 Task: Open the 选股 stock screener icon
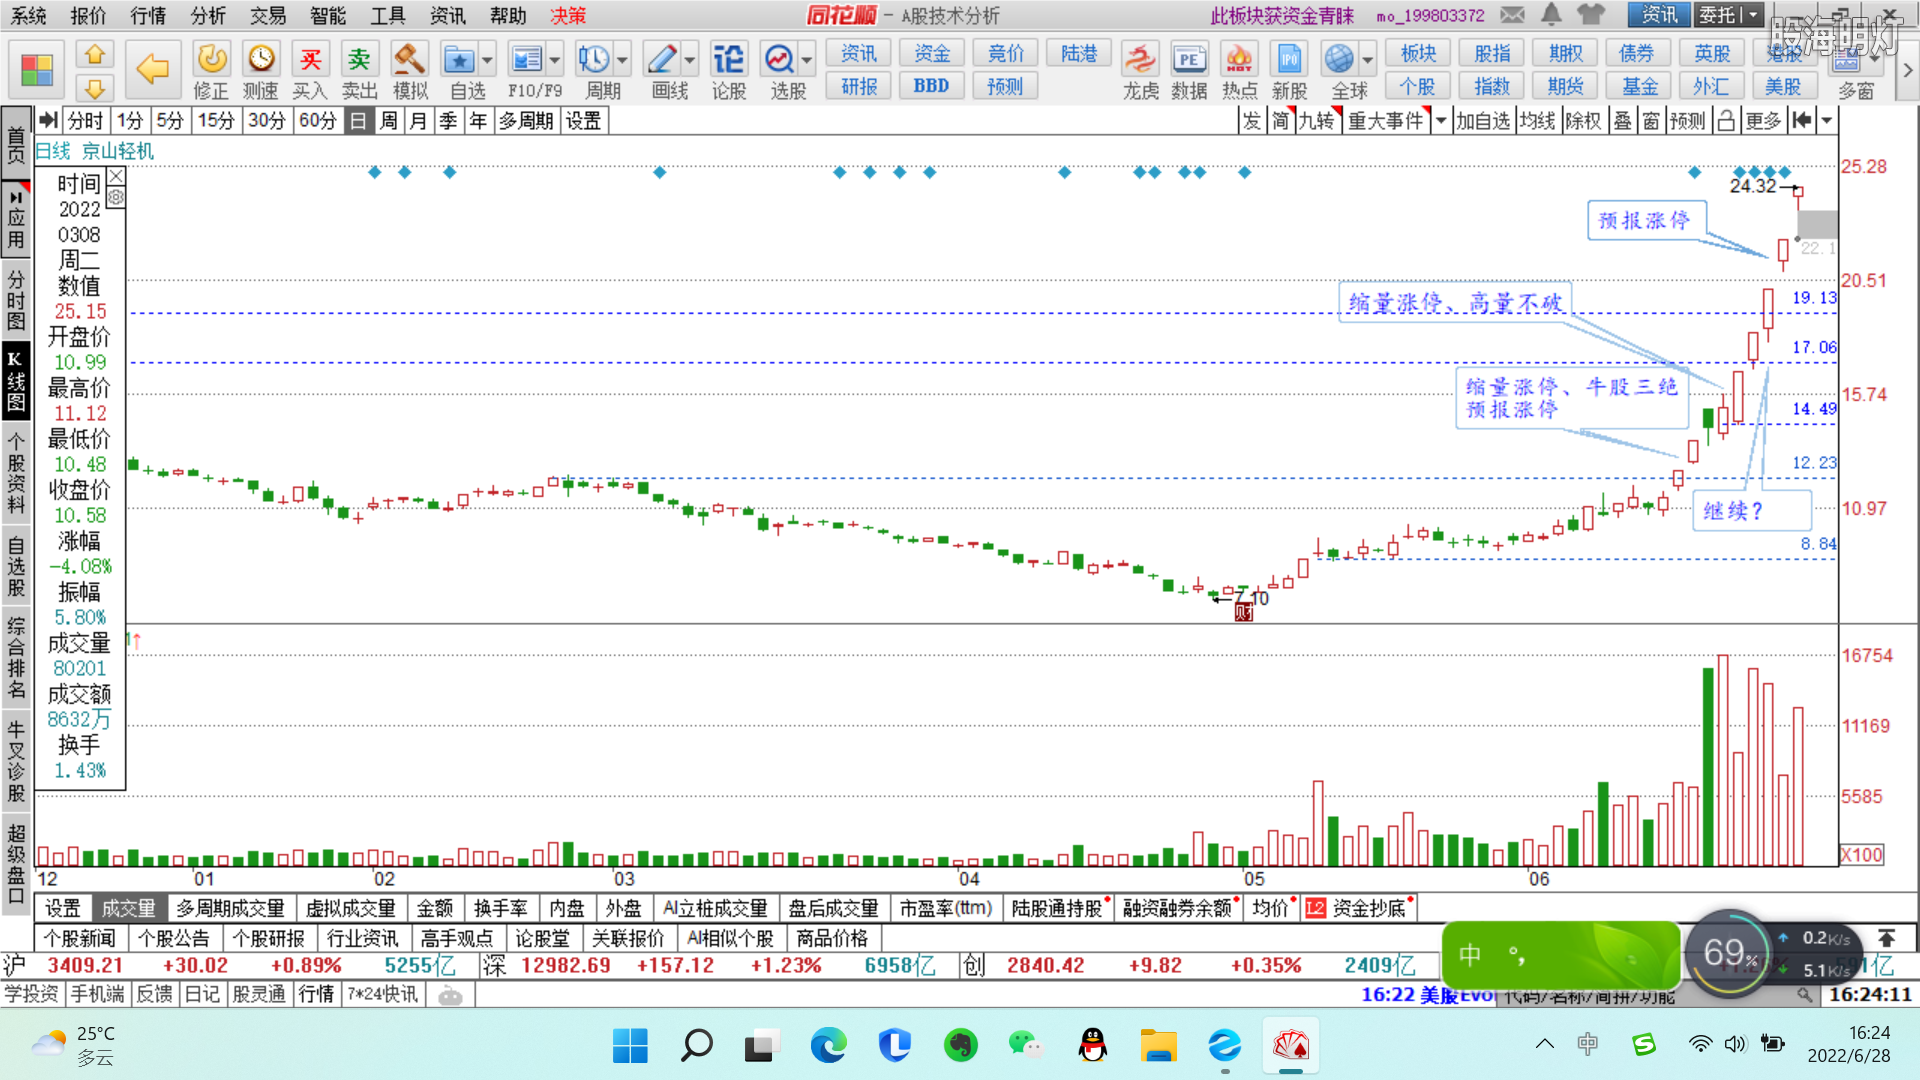pos(780,70)
